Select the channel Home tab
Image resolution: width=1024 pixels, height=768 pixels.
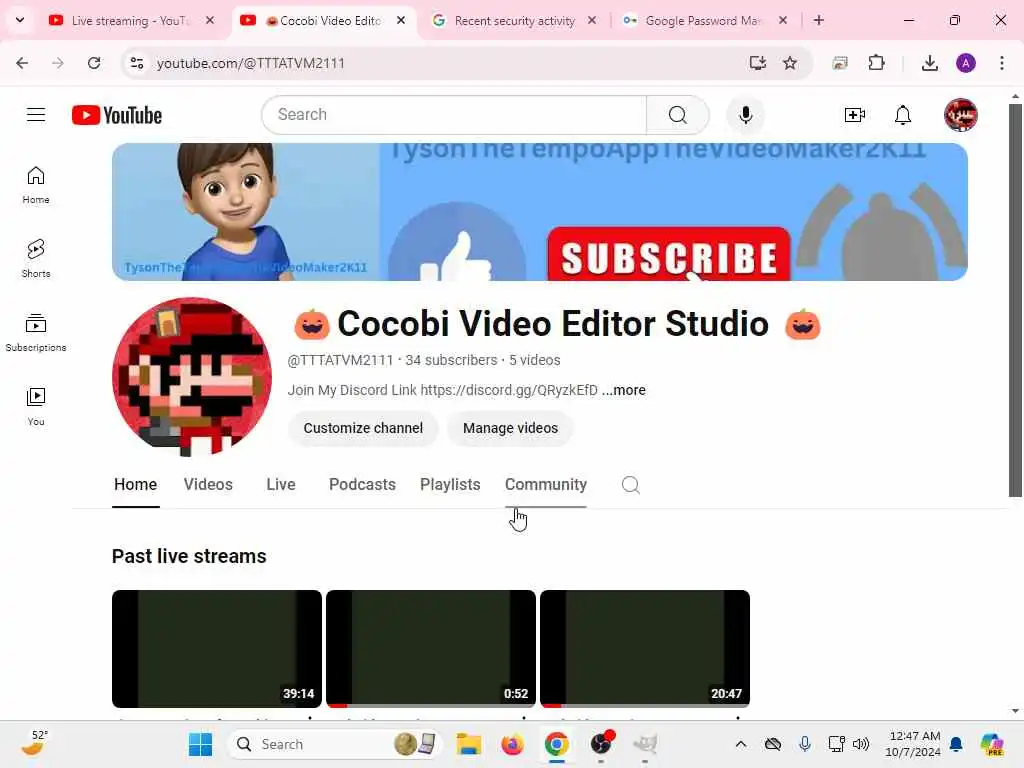click(135, 485)
